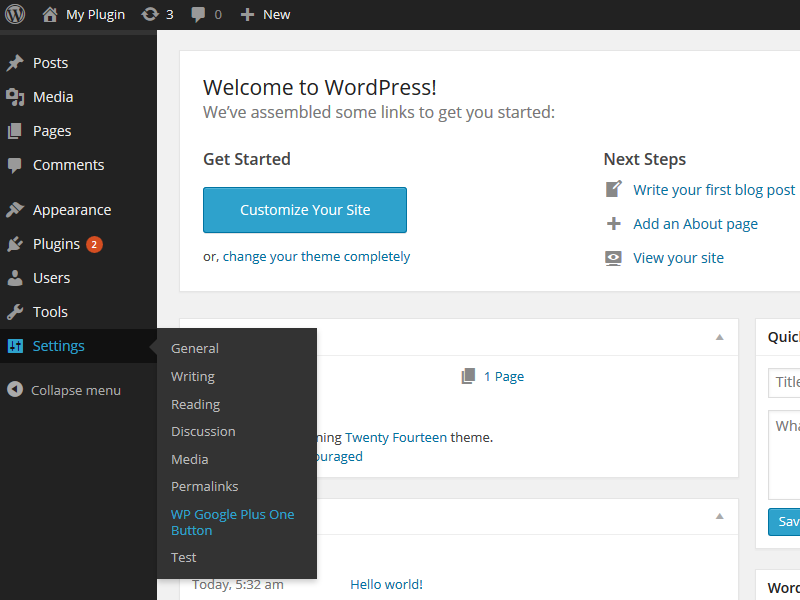The image size is (800, 600).
Task: Click the Quick Draft content text area
Action: pos(784,455)
